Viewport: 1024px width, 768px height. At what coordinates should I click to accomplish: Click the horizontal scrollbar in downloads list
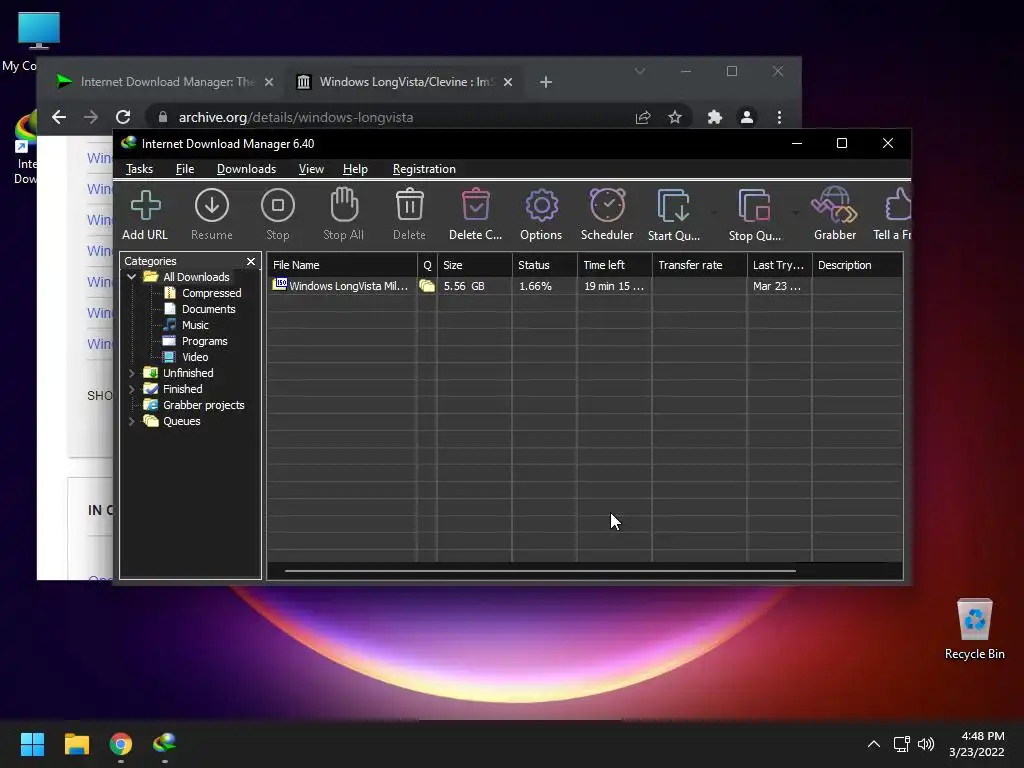coord(540,571)
